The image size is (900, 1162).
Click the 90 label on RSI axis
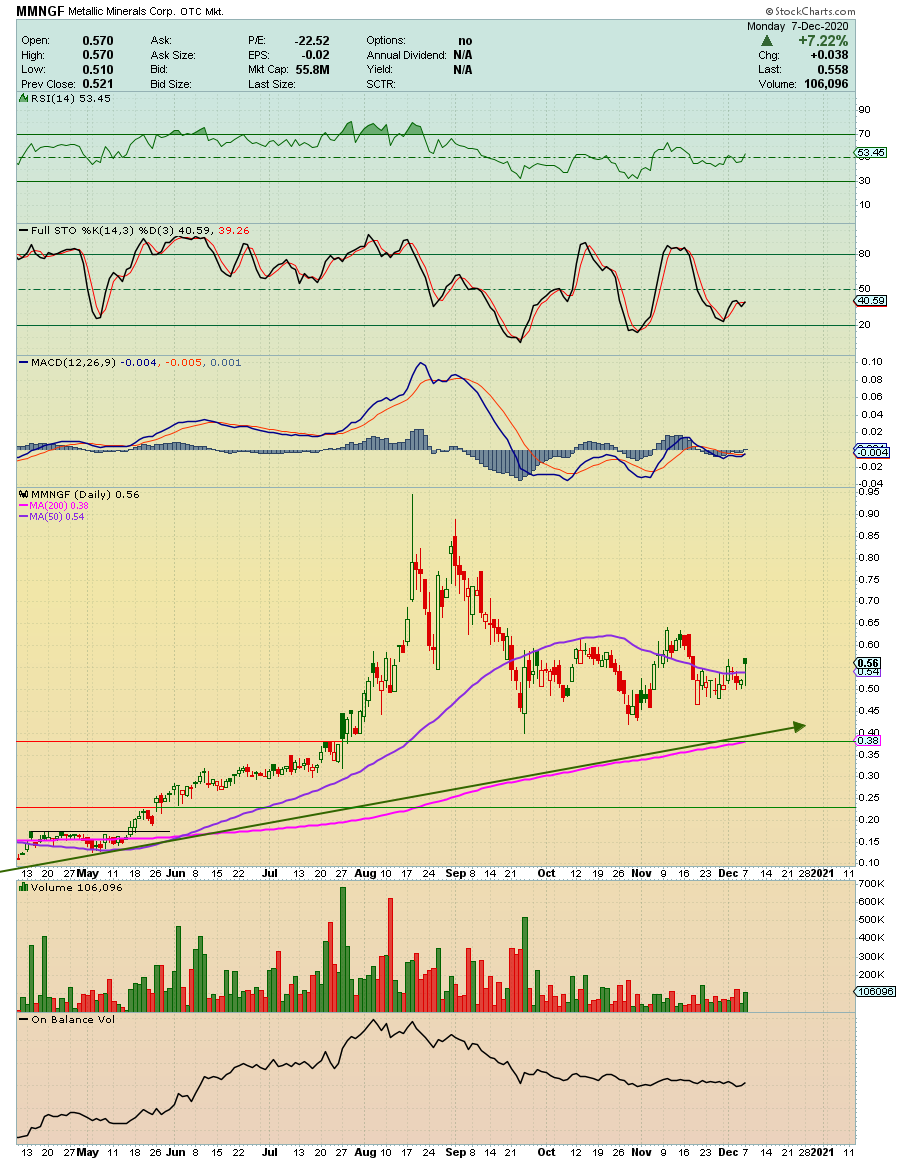tap(864, 110)
